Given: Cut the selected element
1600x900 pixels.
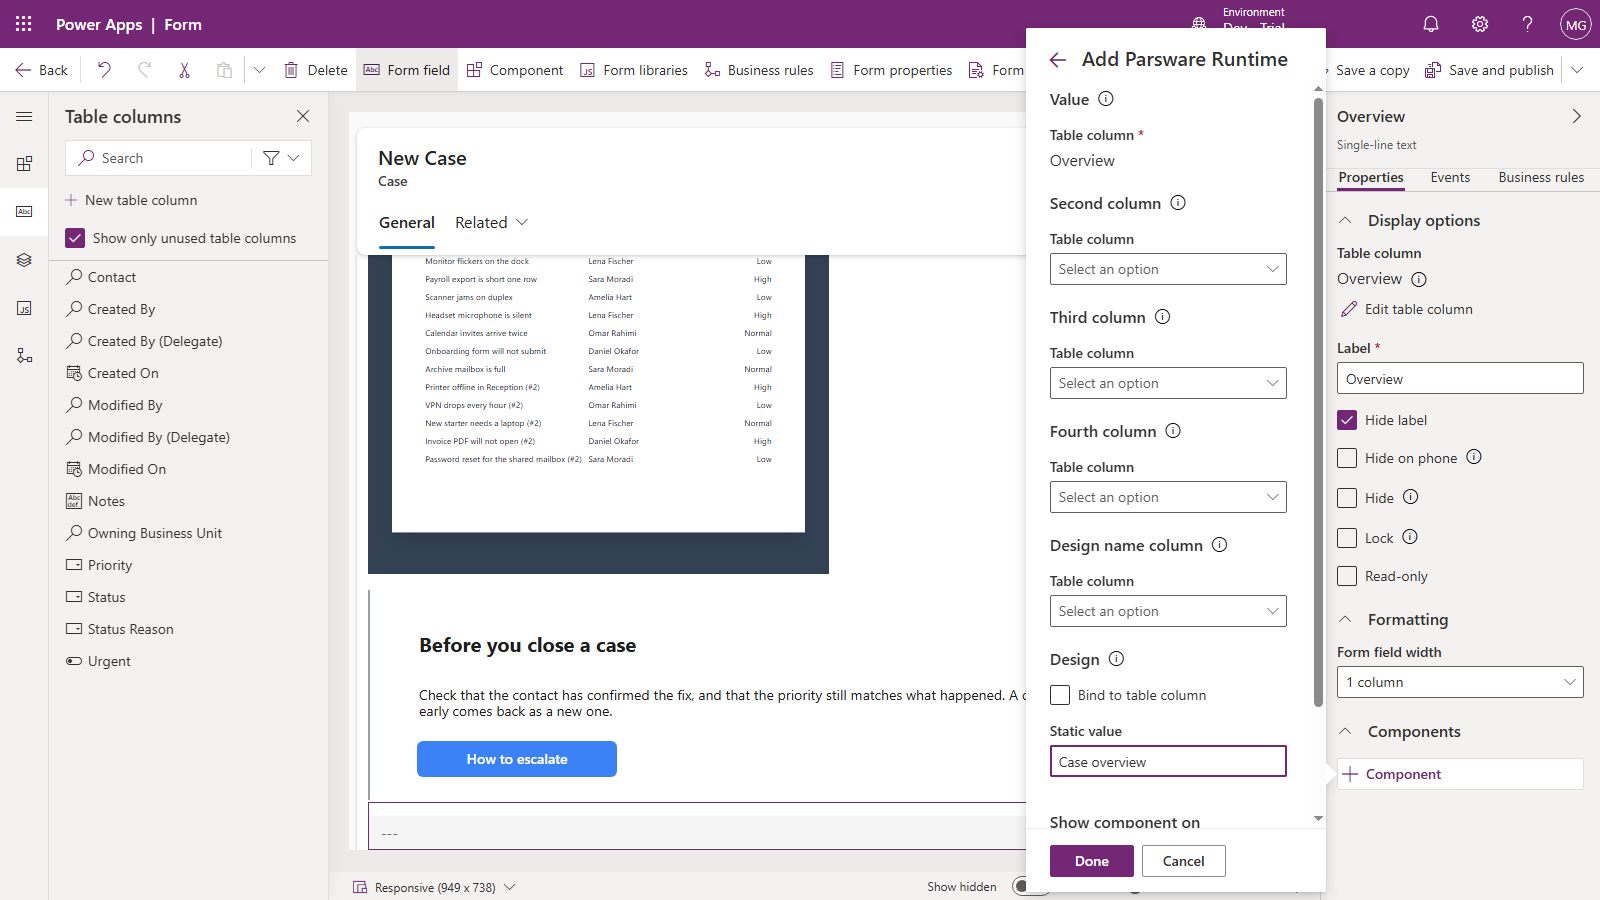Looking at the screenshot, I should tap(184, 70).
